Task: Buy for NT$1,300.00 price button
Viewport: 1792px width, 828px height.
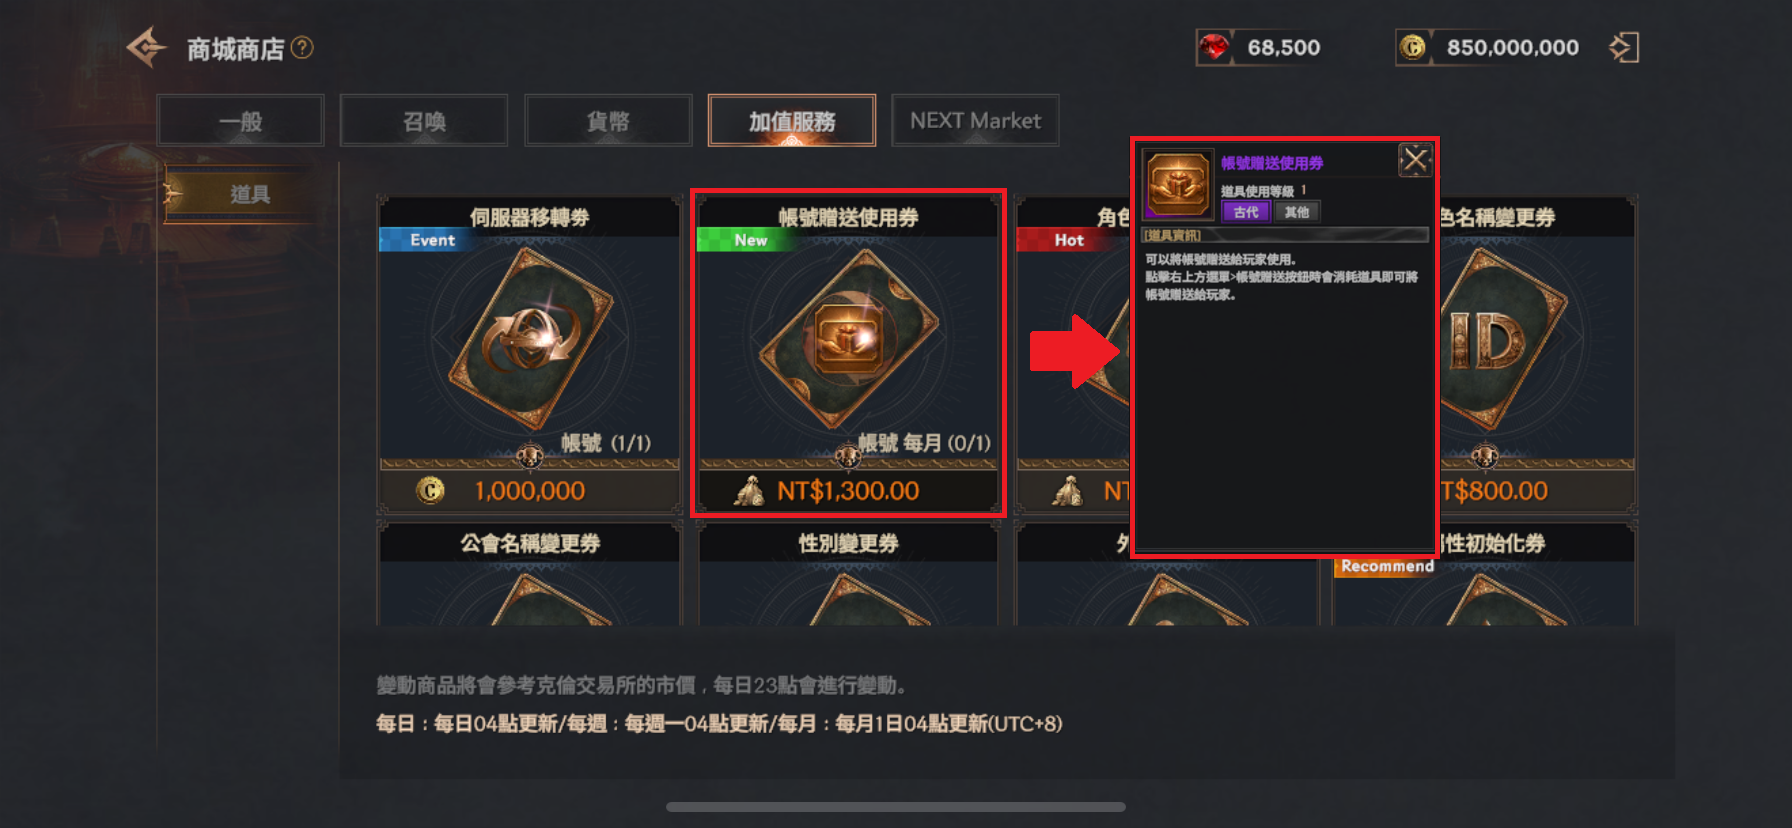Action: pyautogui.click(x=848, y=491)
